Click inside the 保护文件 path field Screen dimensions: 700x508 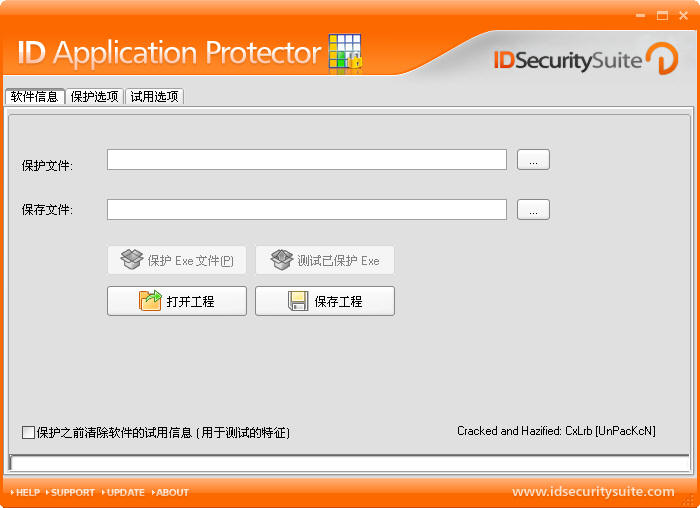[x=306, y=160]
